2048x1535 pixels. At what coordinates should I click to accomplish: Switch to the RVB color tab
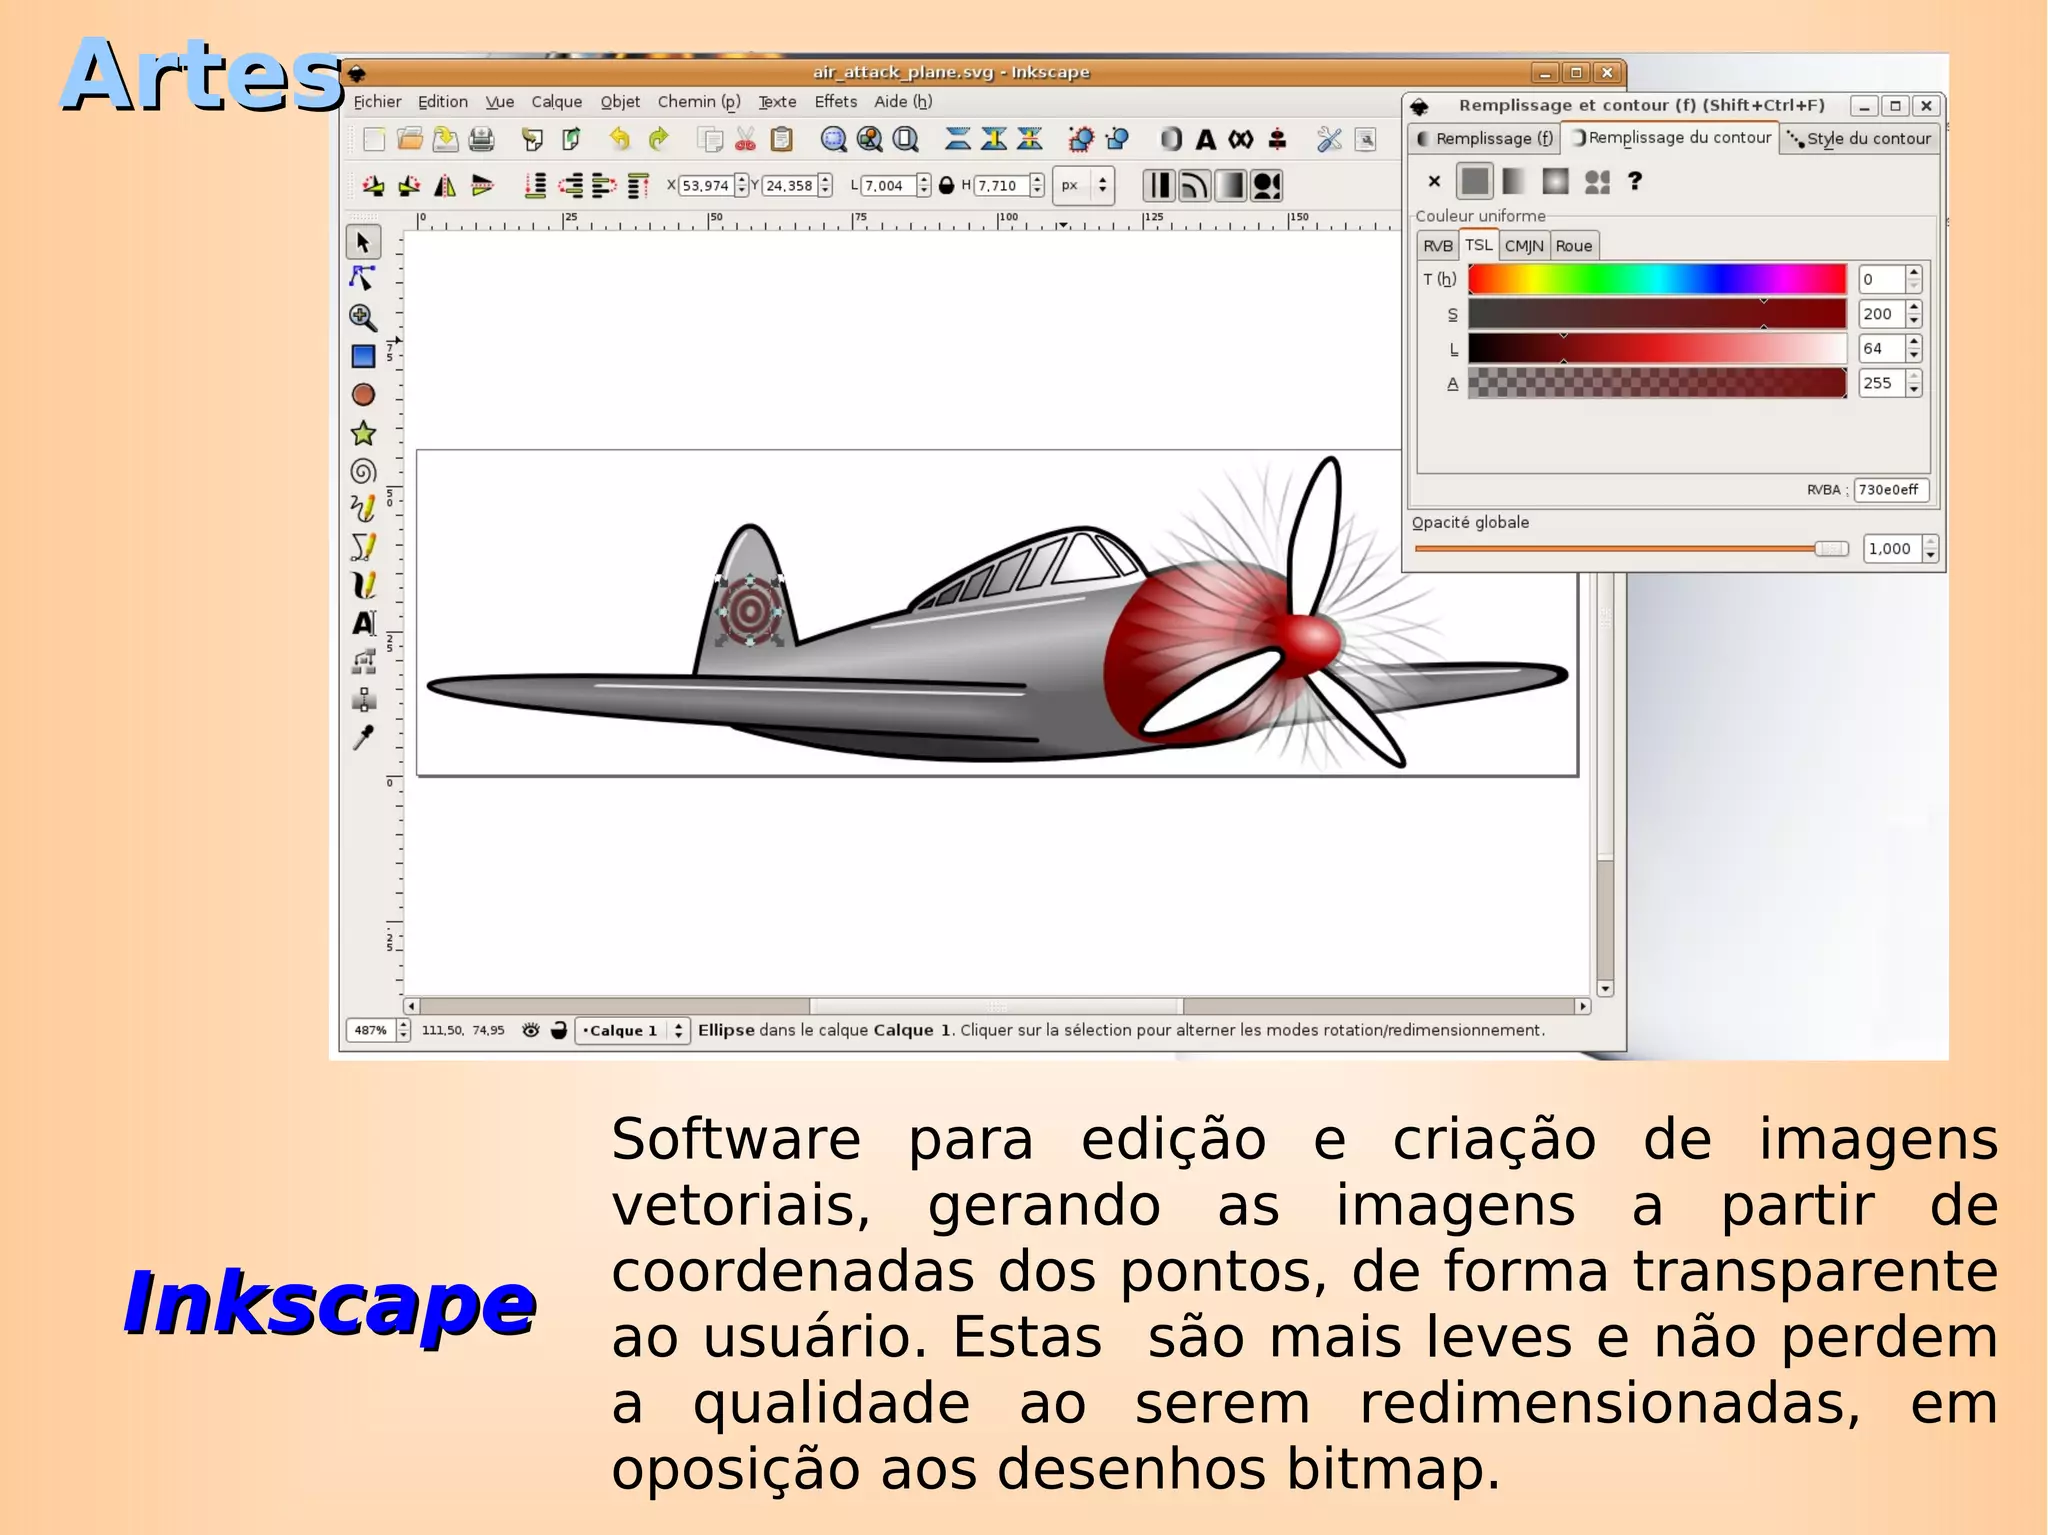point(1438,246)
